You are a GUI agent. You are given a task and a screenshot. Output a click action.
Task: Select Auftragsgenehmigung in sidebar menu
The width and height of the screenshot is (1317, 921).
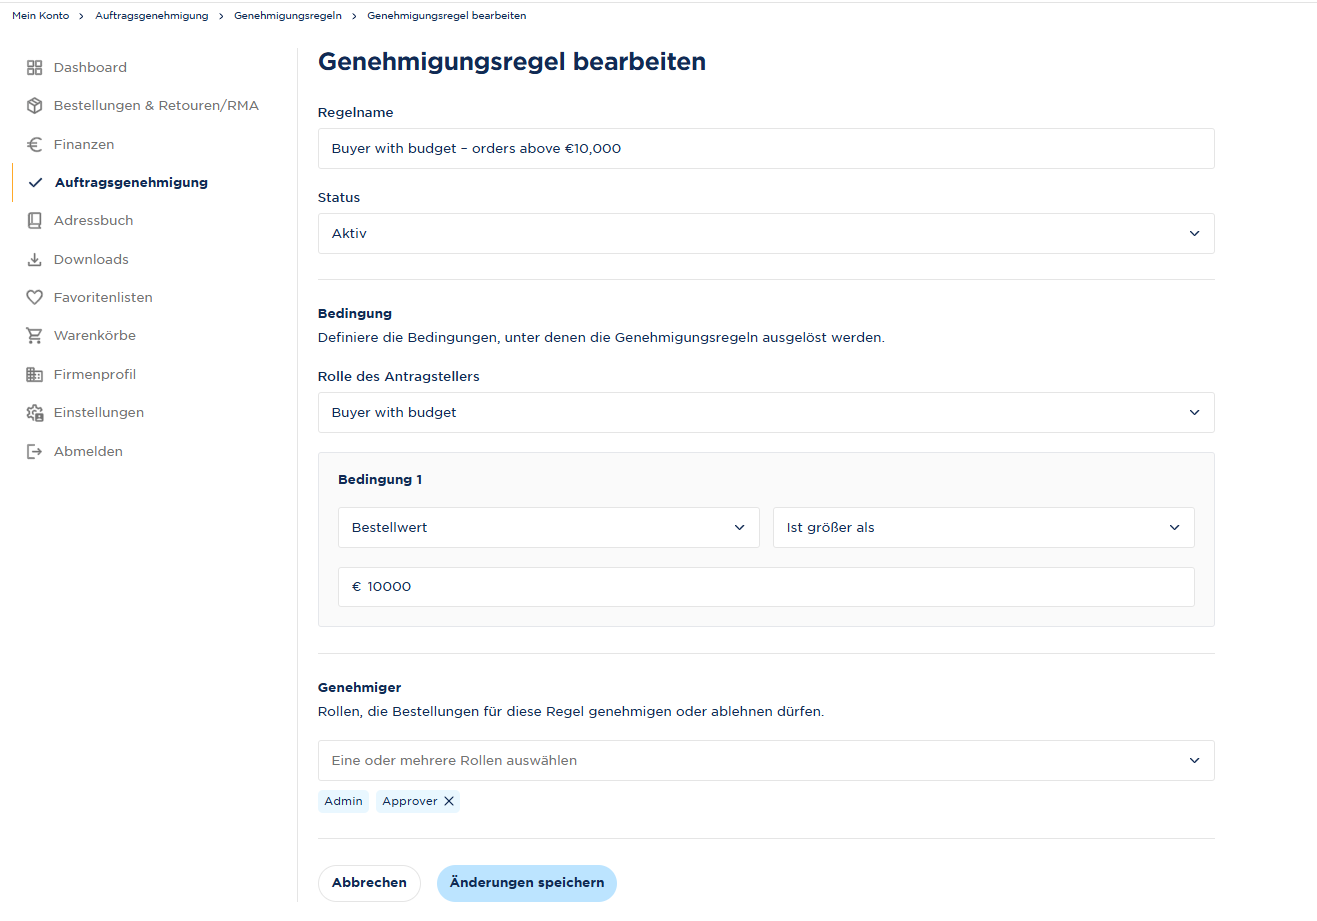pyautogui.click(x=131, y=183)
